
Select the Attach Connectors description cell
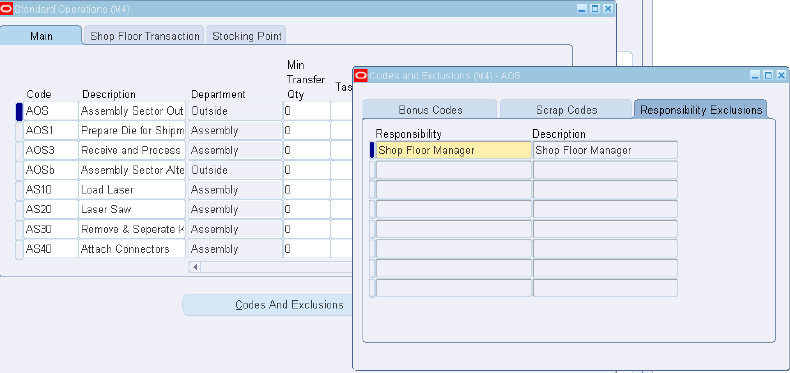[x=132, y=249]
